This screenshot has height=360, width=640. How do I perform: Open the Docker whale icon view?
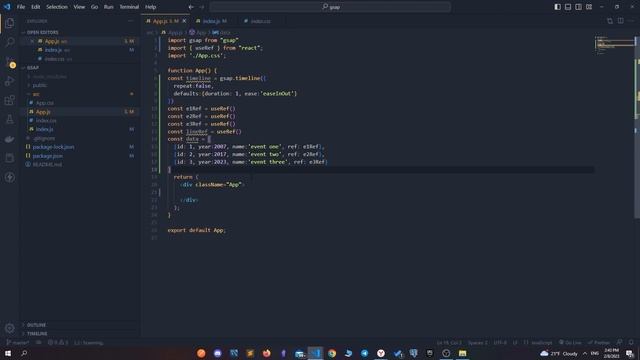[10, 139]
